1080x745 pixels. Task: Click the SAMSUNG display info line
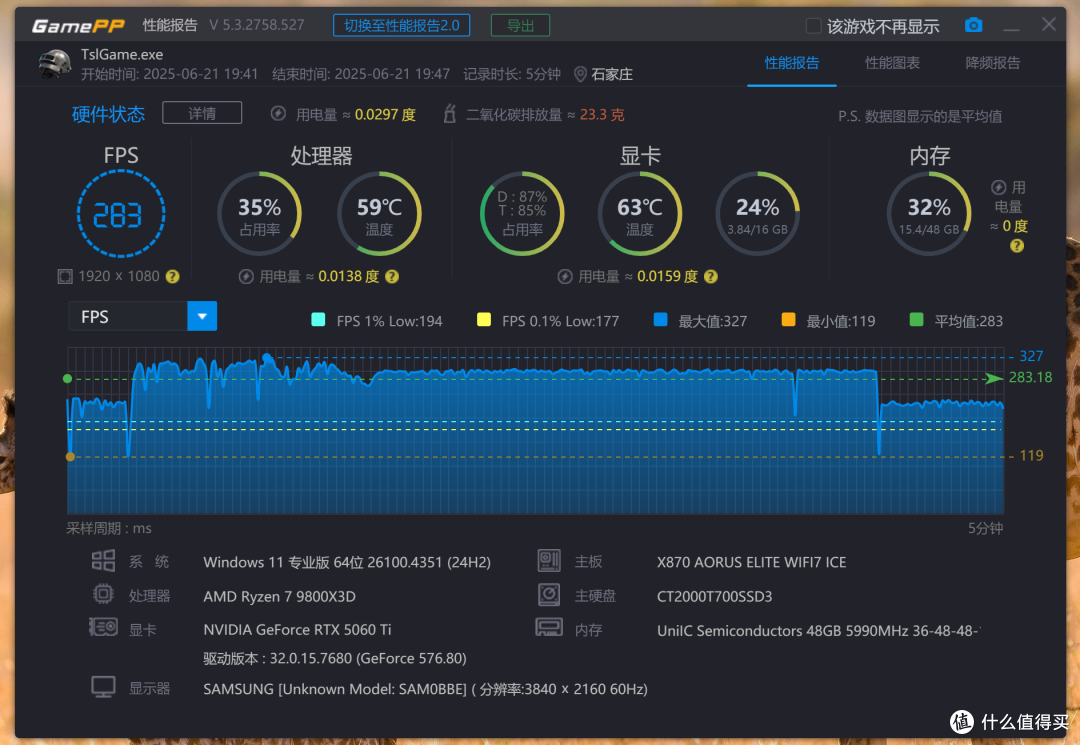(425, 689)
